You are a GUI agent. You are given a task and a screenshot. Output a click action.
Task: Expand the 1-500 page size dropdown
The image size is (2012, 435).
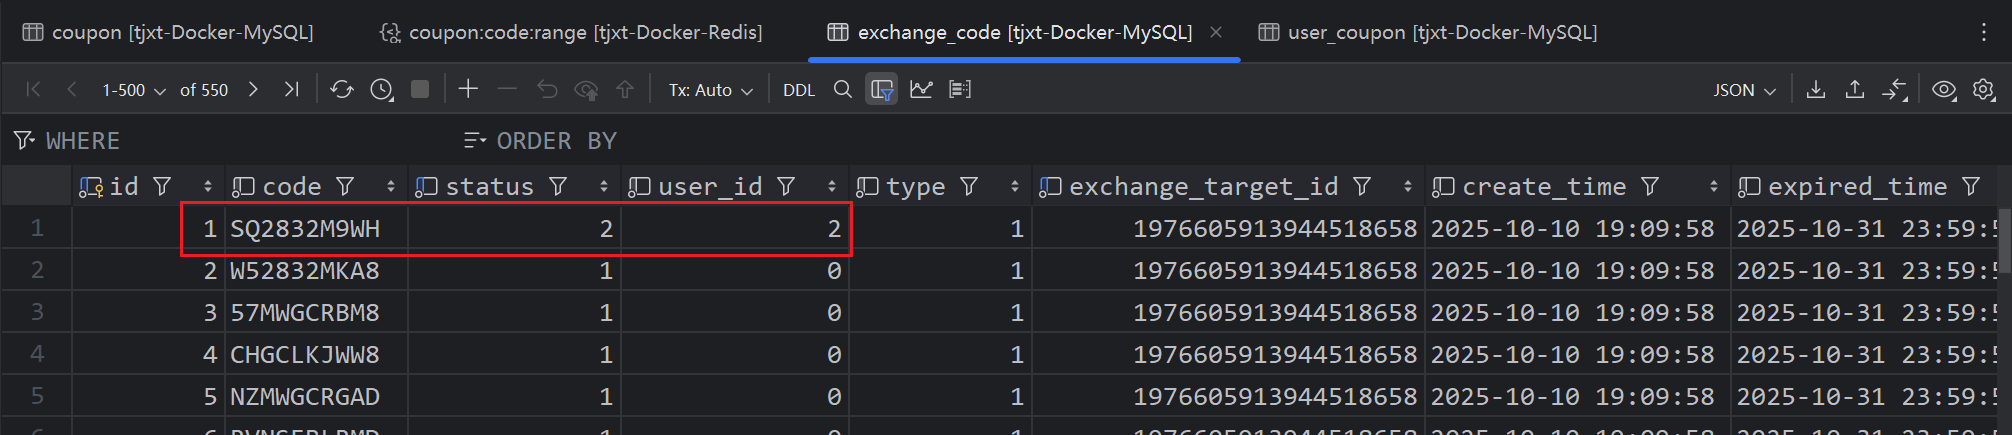pos(133,90)
